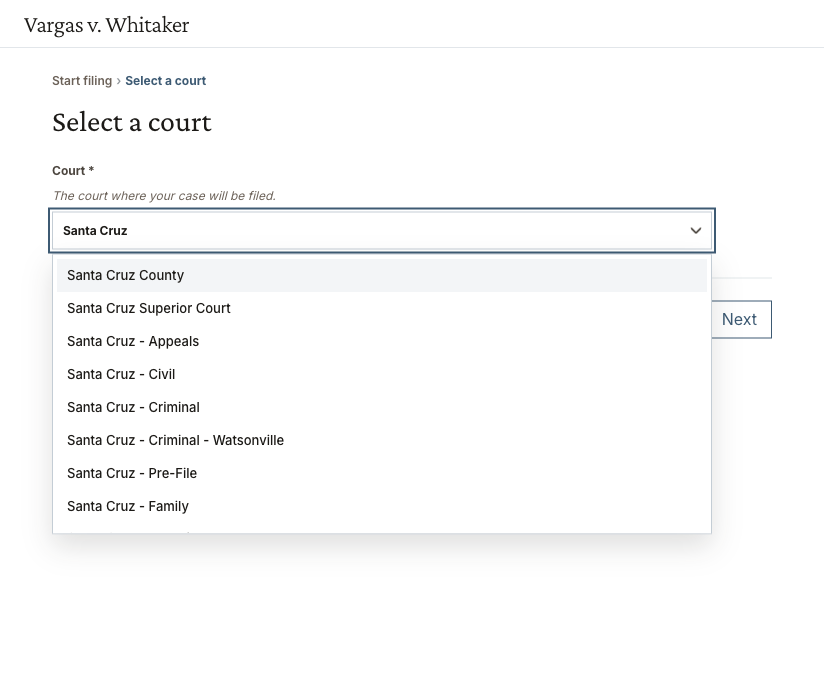Select Santa Cruz County option

coord(382,275)
